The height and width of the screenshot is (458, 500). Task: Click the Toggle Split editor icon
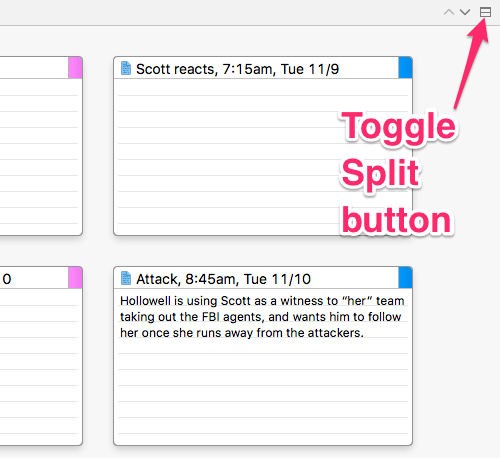click(x=485, y=12)
